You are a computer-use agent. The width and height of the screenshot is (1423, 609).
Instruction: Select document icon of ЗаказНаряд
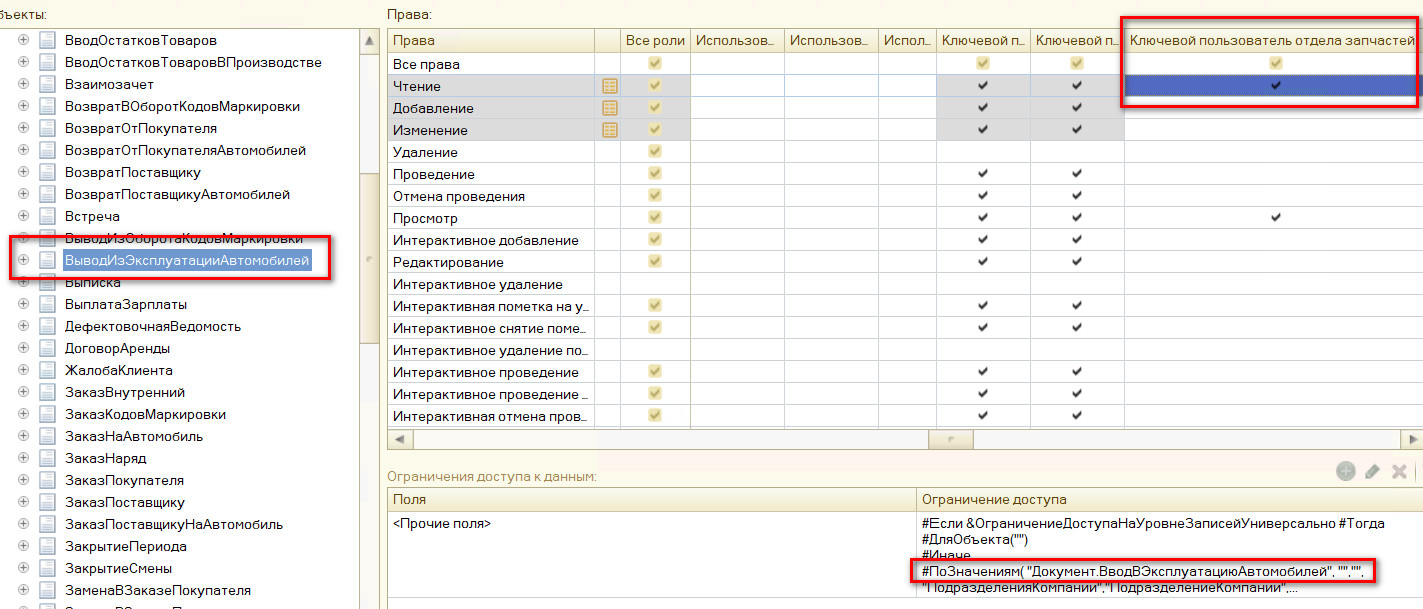46,458
